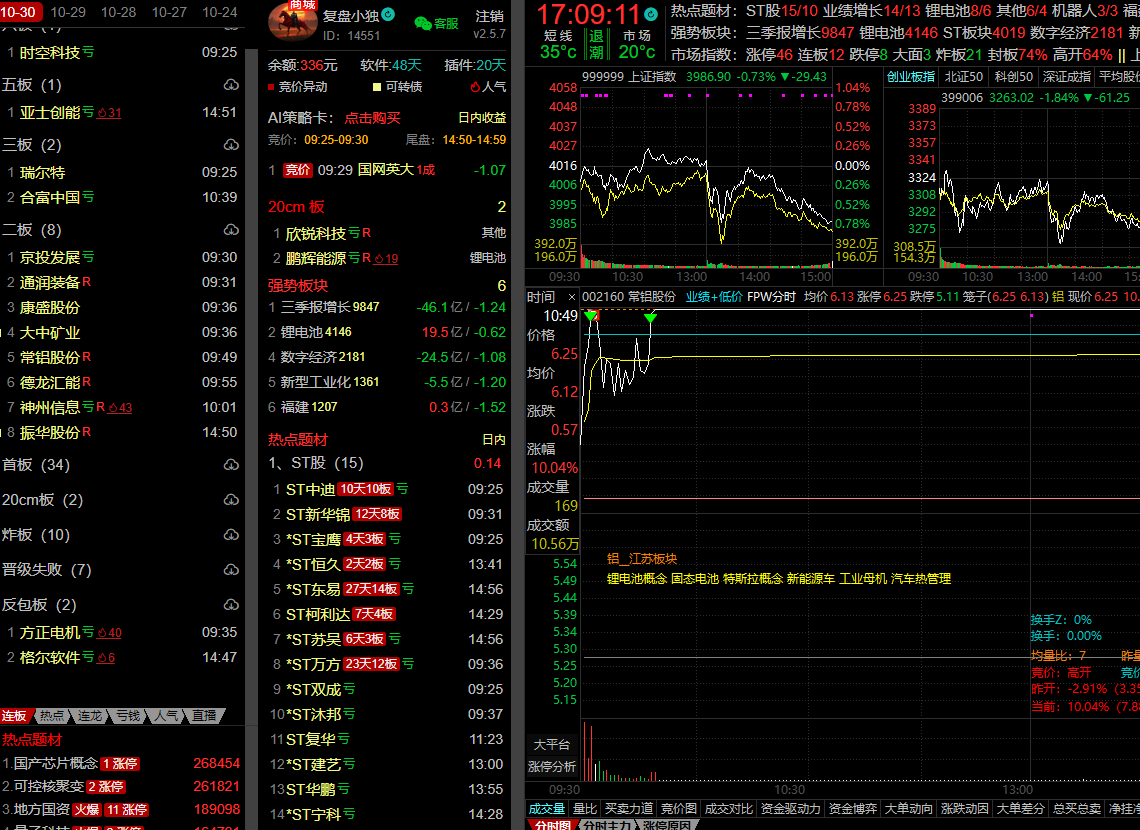Select the 北证50 index tab
This screenshot has width=1140, height=830.
click(x=963, y=77)
